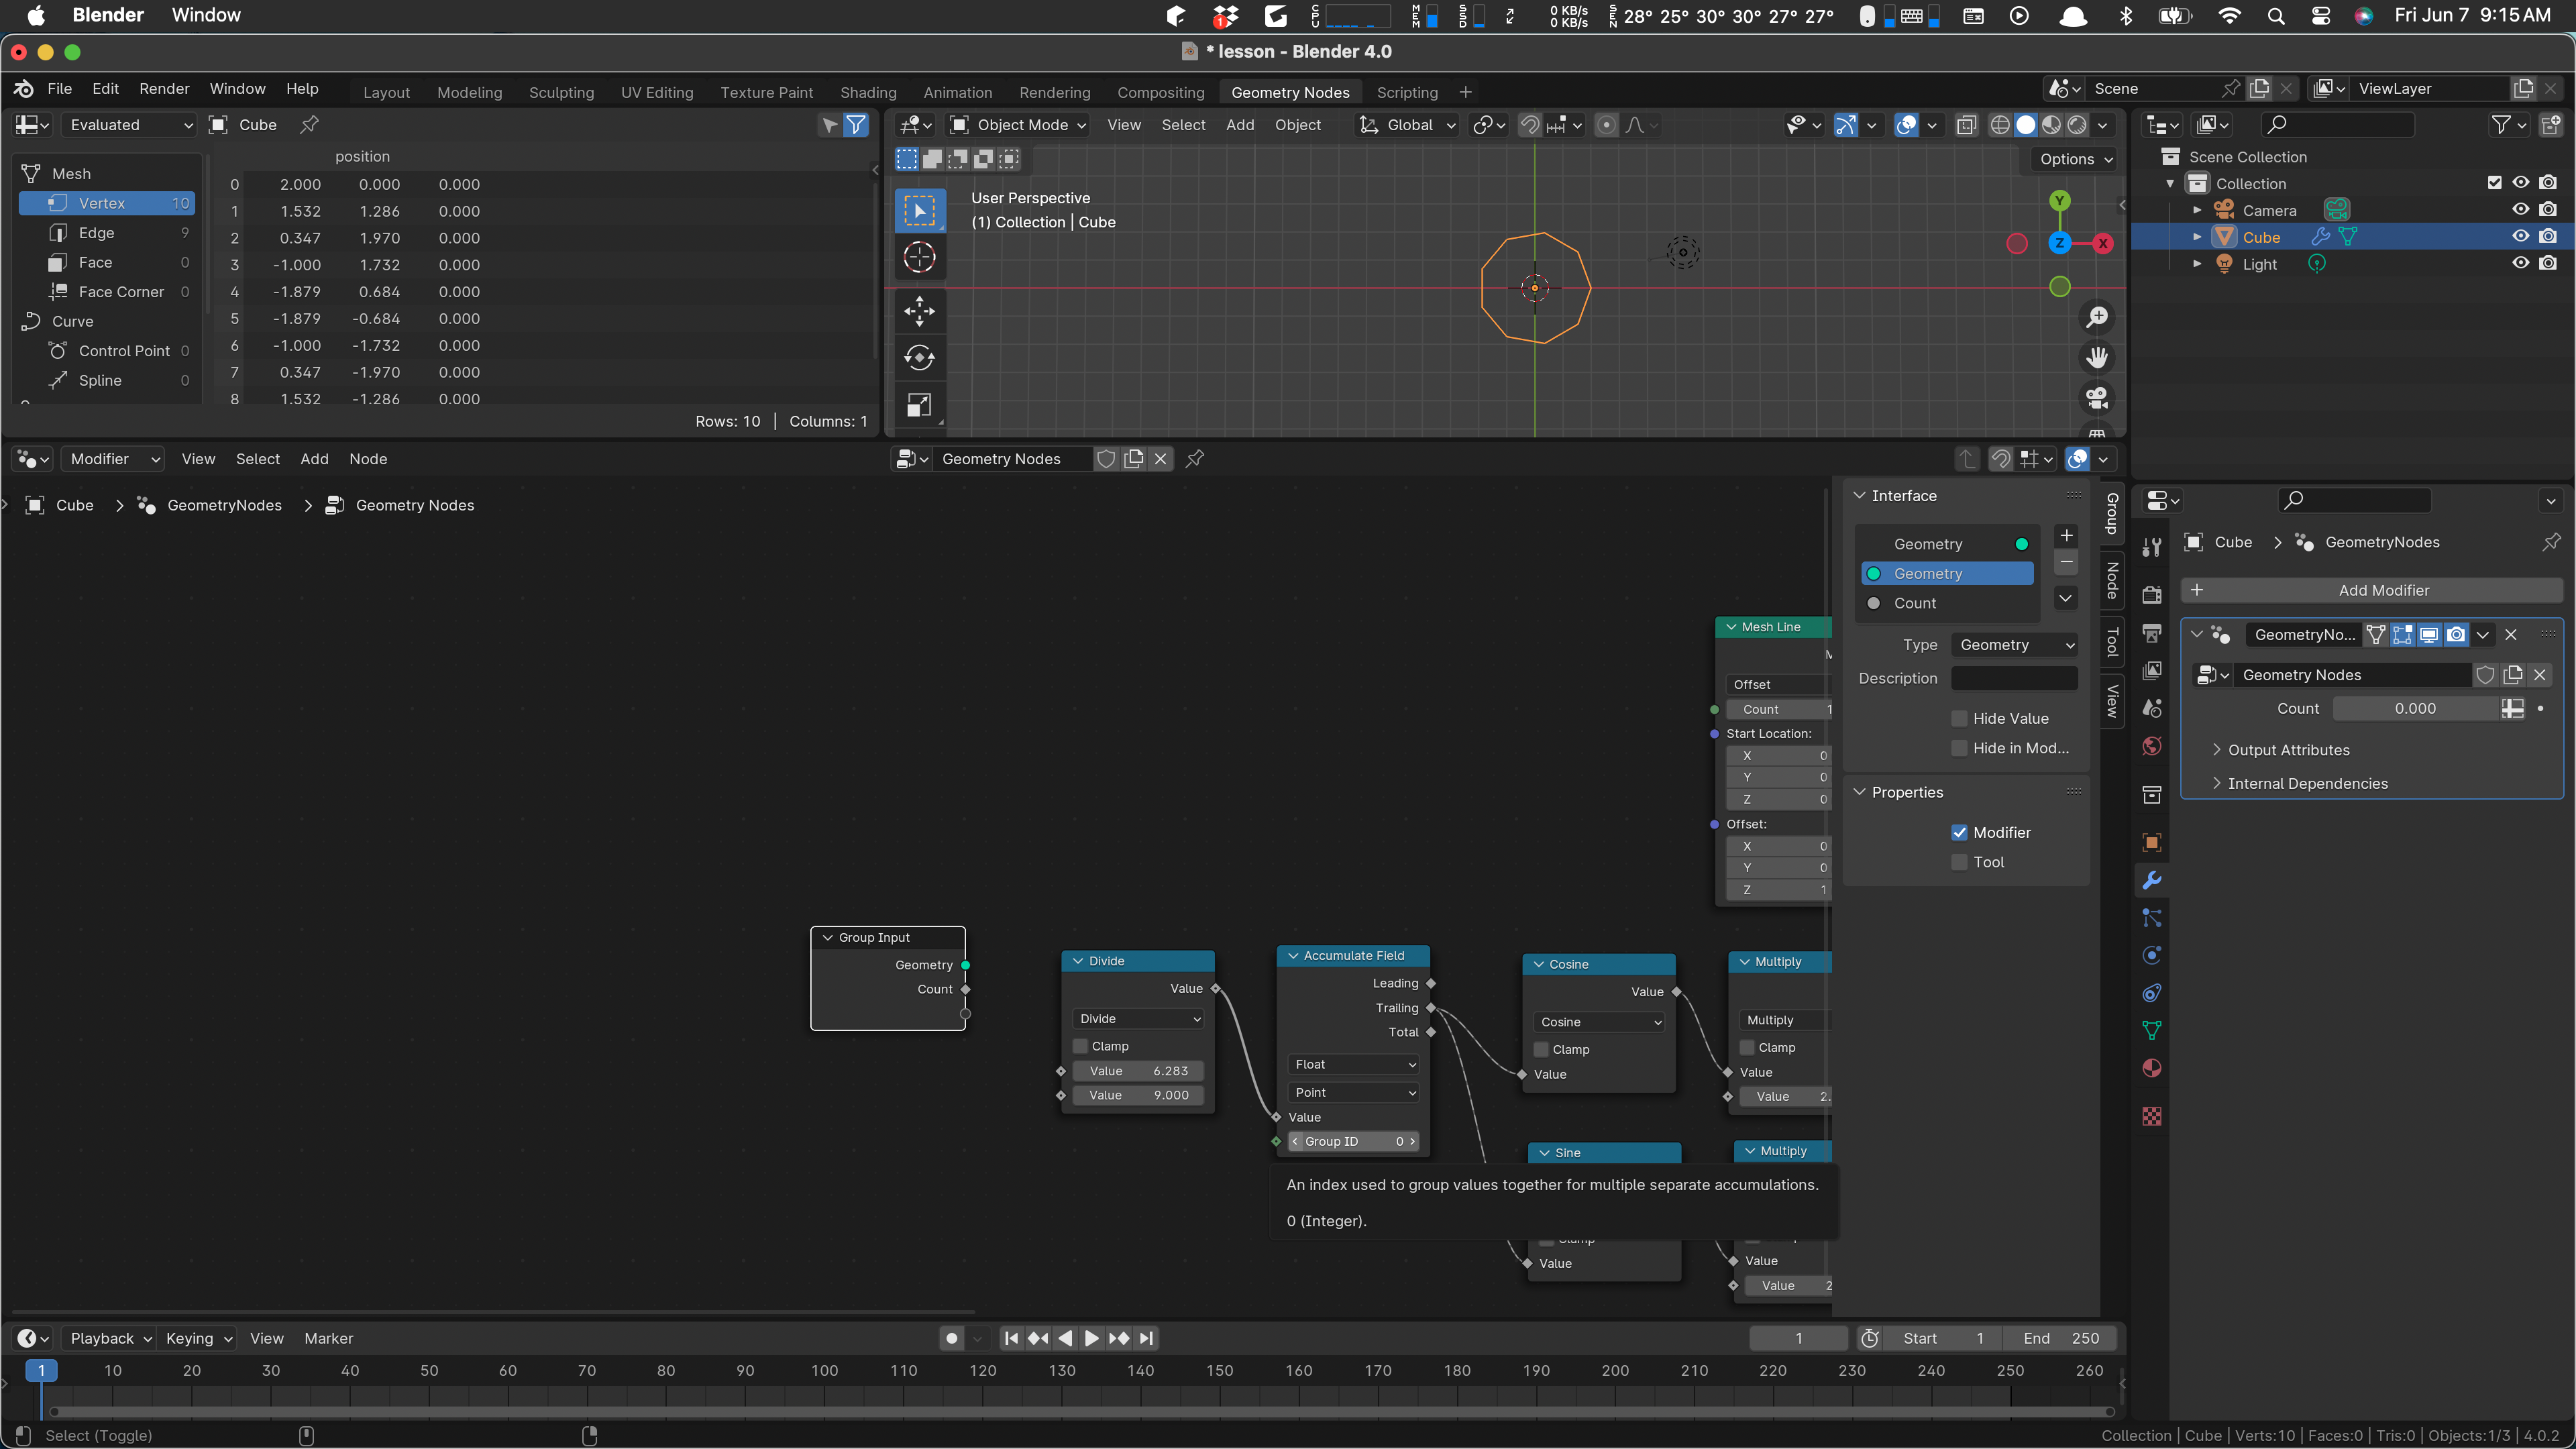The width and height of the screenshot is (2576, 1449).
Task: Click the pan hand icon in viewport
Action: click(x=2097, y=357)
